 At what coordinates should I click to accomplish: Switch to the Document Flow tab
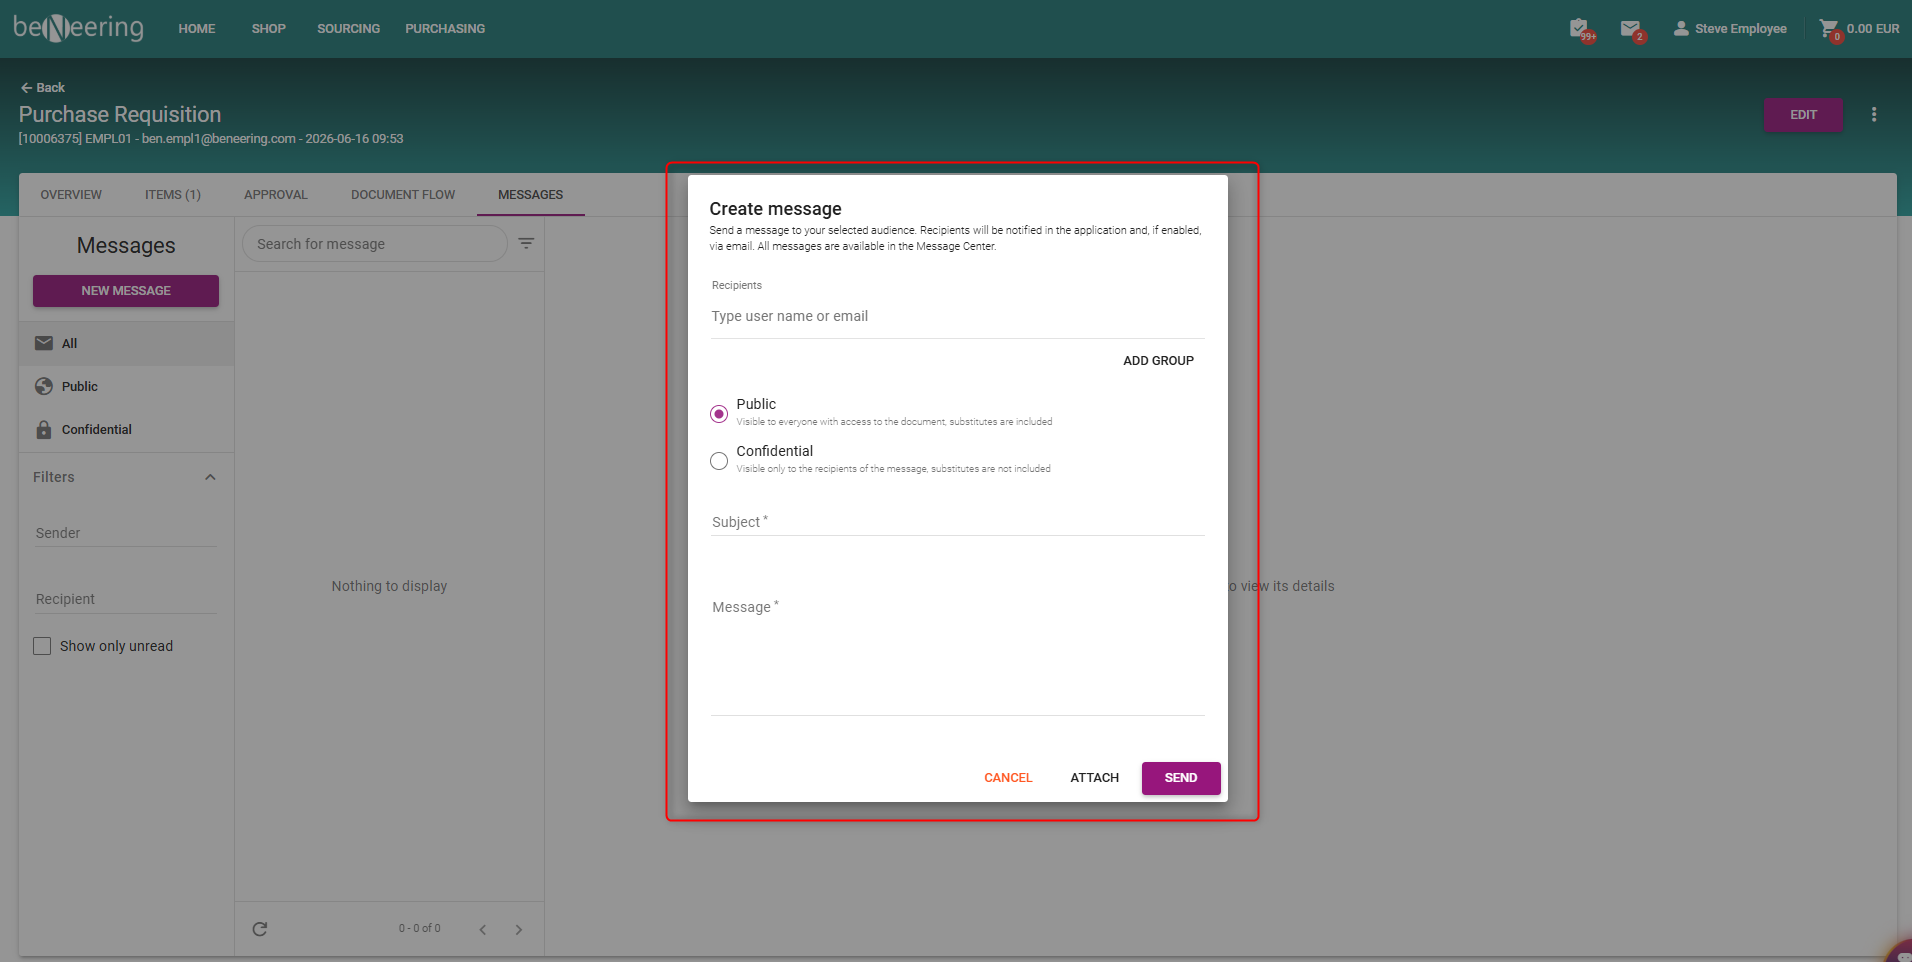[403, 195]
